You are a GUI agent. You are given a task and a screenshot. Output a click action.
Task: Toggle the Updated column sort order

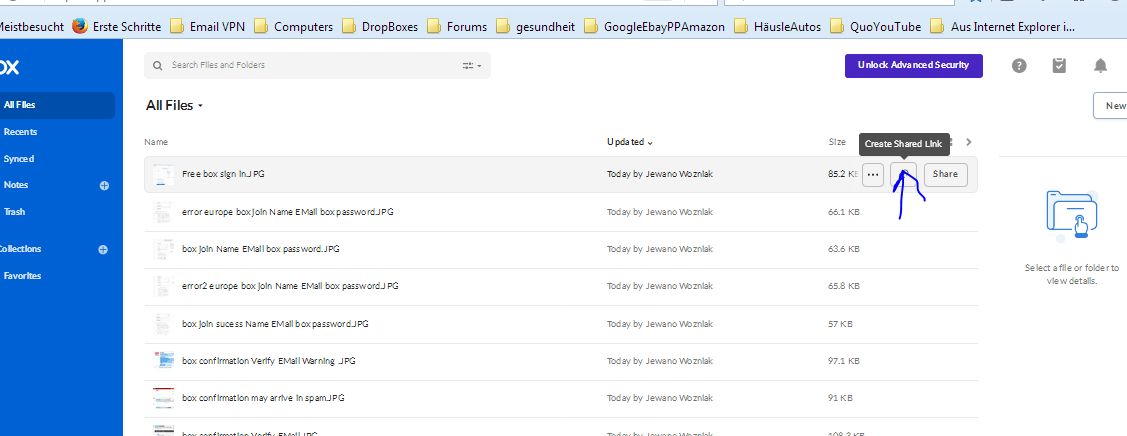point(630,142)
